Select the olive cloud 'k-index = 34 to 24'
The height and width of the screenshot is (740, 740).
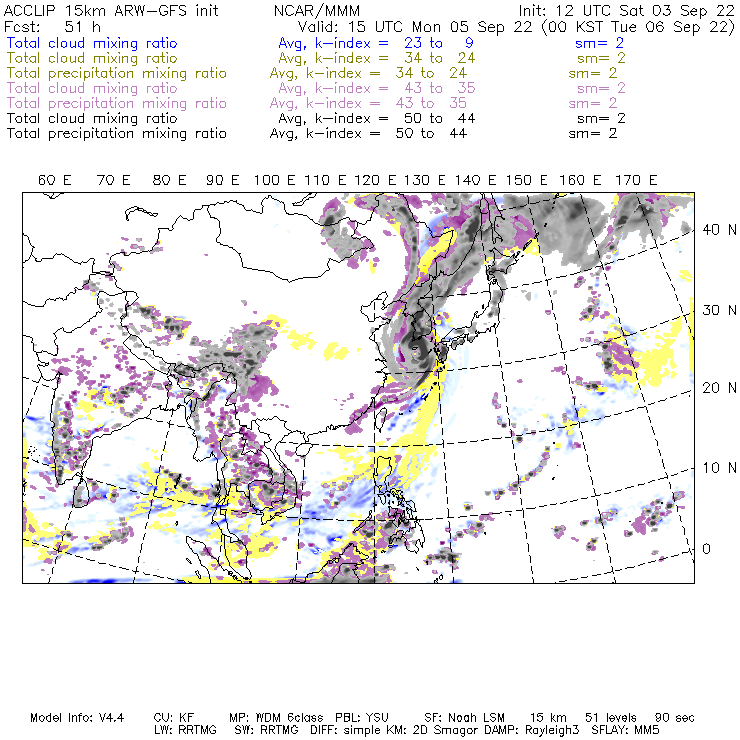pyautogui.click(x=395, y=59)
